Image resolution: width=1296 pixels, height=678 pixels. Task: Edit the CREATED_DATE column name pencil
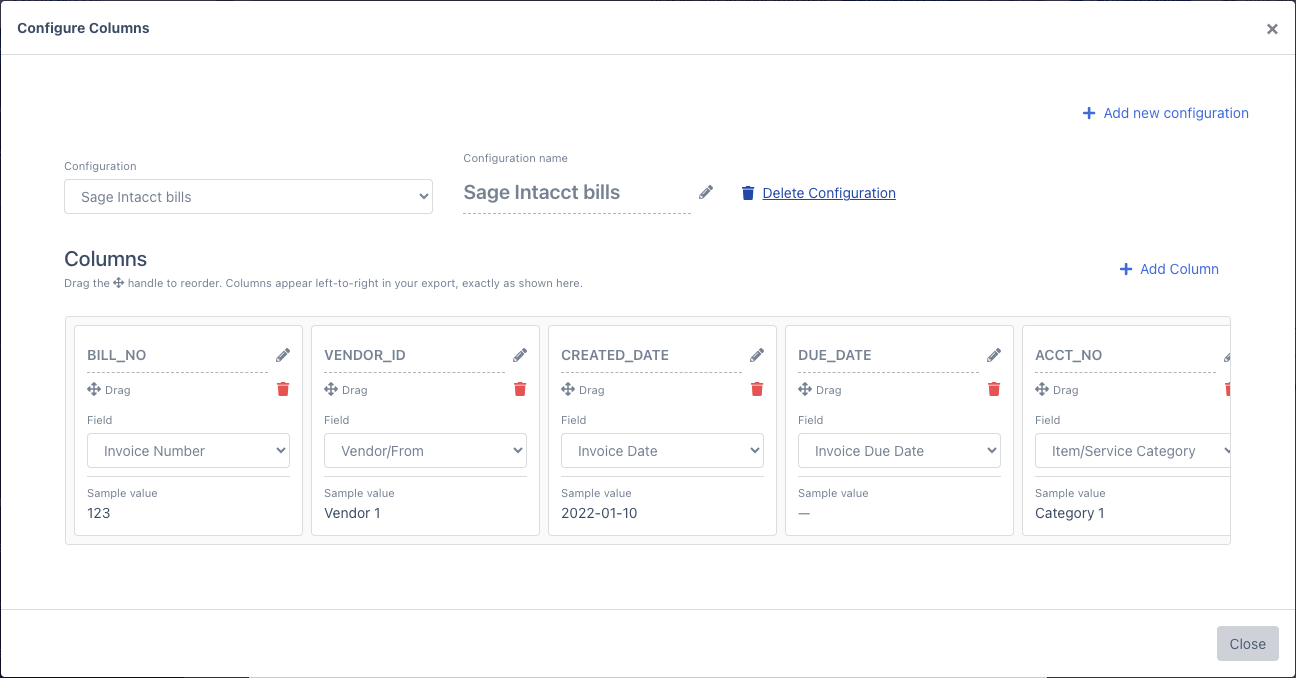tap(757, 355)
